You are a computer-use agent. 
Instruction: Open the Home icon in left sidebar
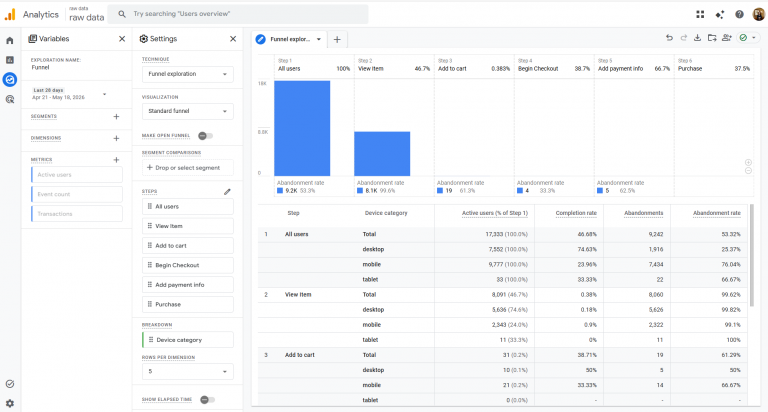[x=10, y=41]
